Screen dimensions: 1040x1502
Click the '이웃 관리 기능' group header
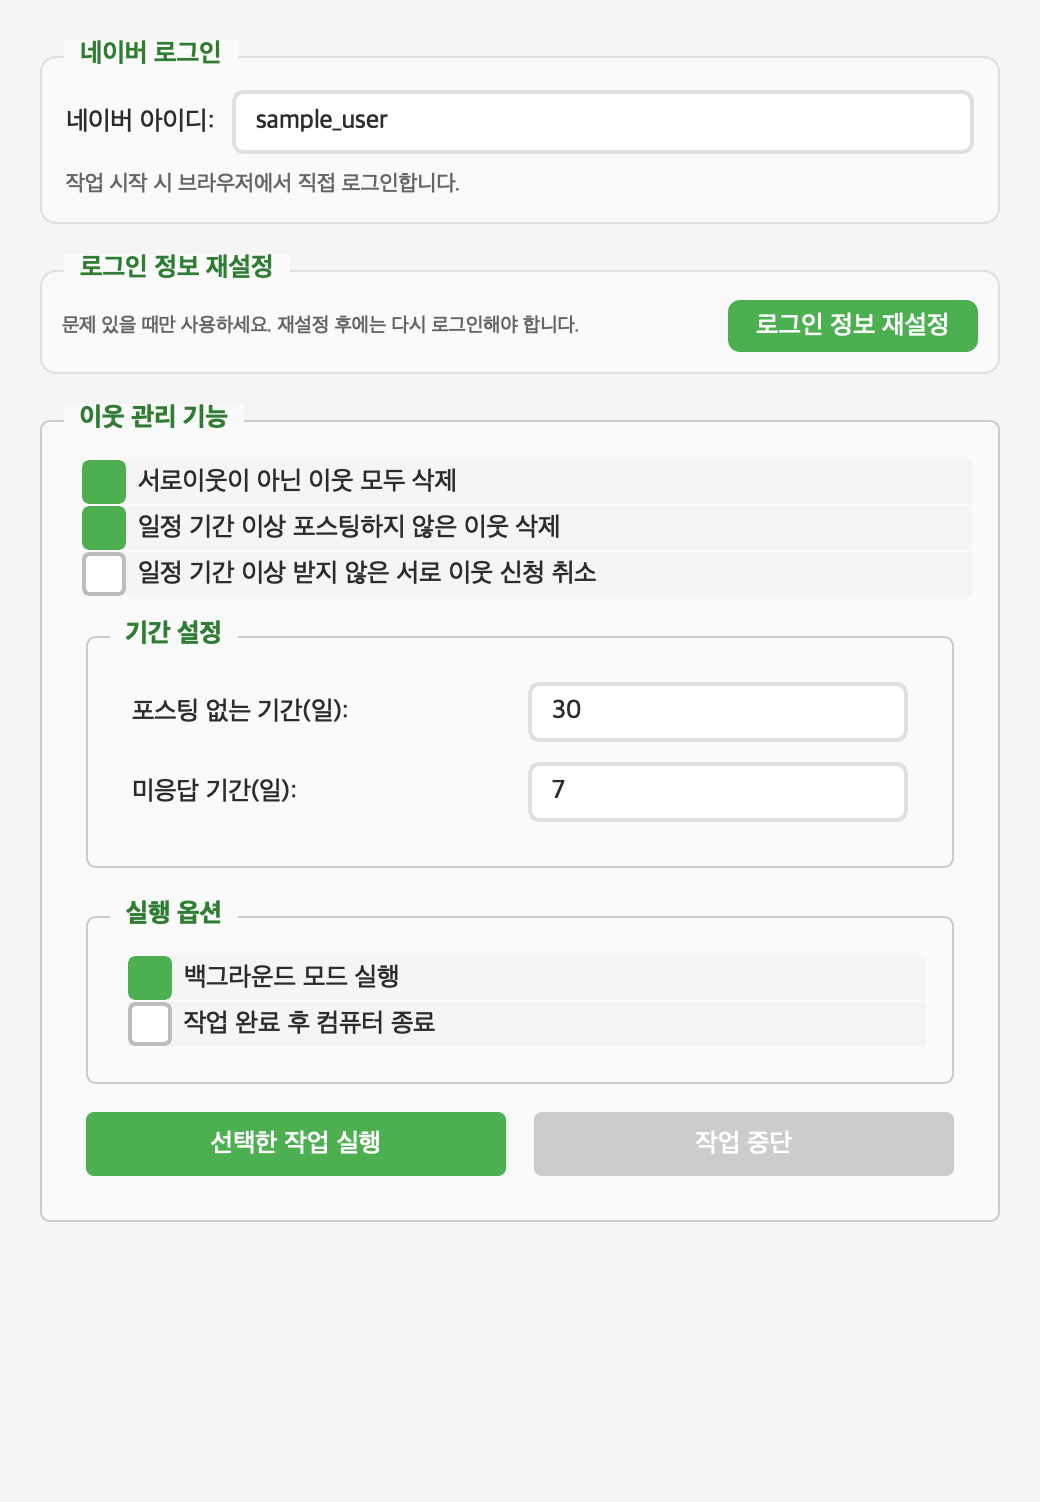[156, 416]
